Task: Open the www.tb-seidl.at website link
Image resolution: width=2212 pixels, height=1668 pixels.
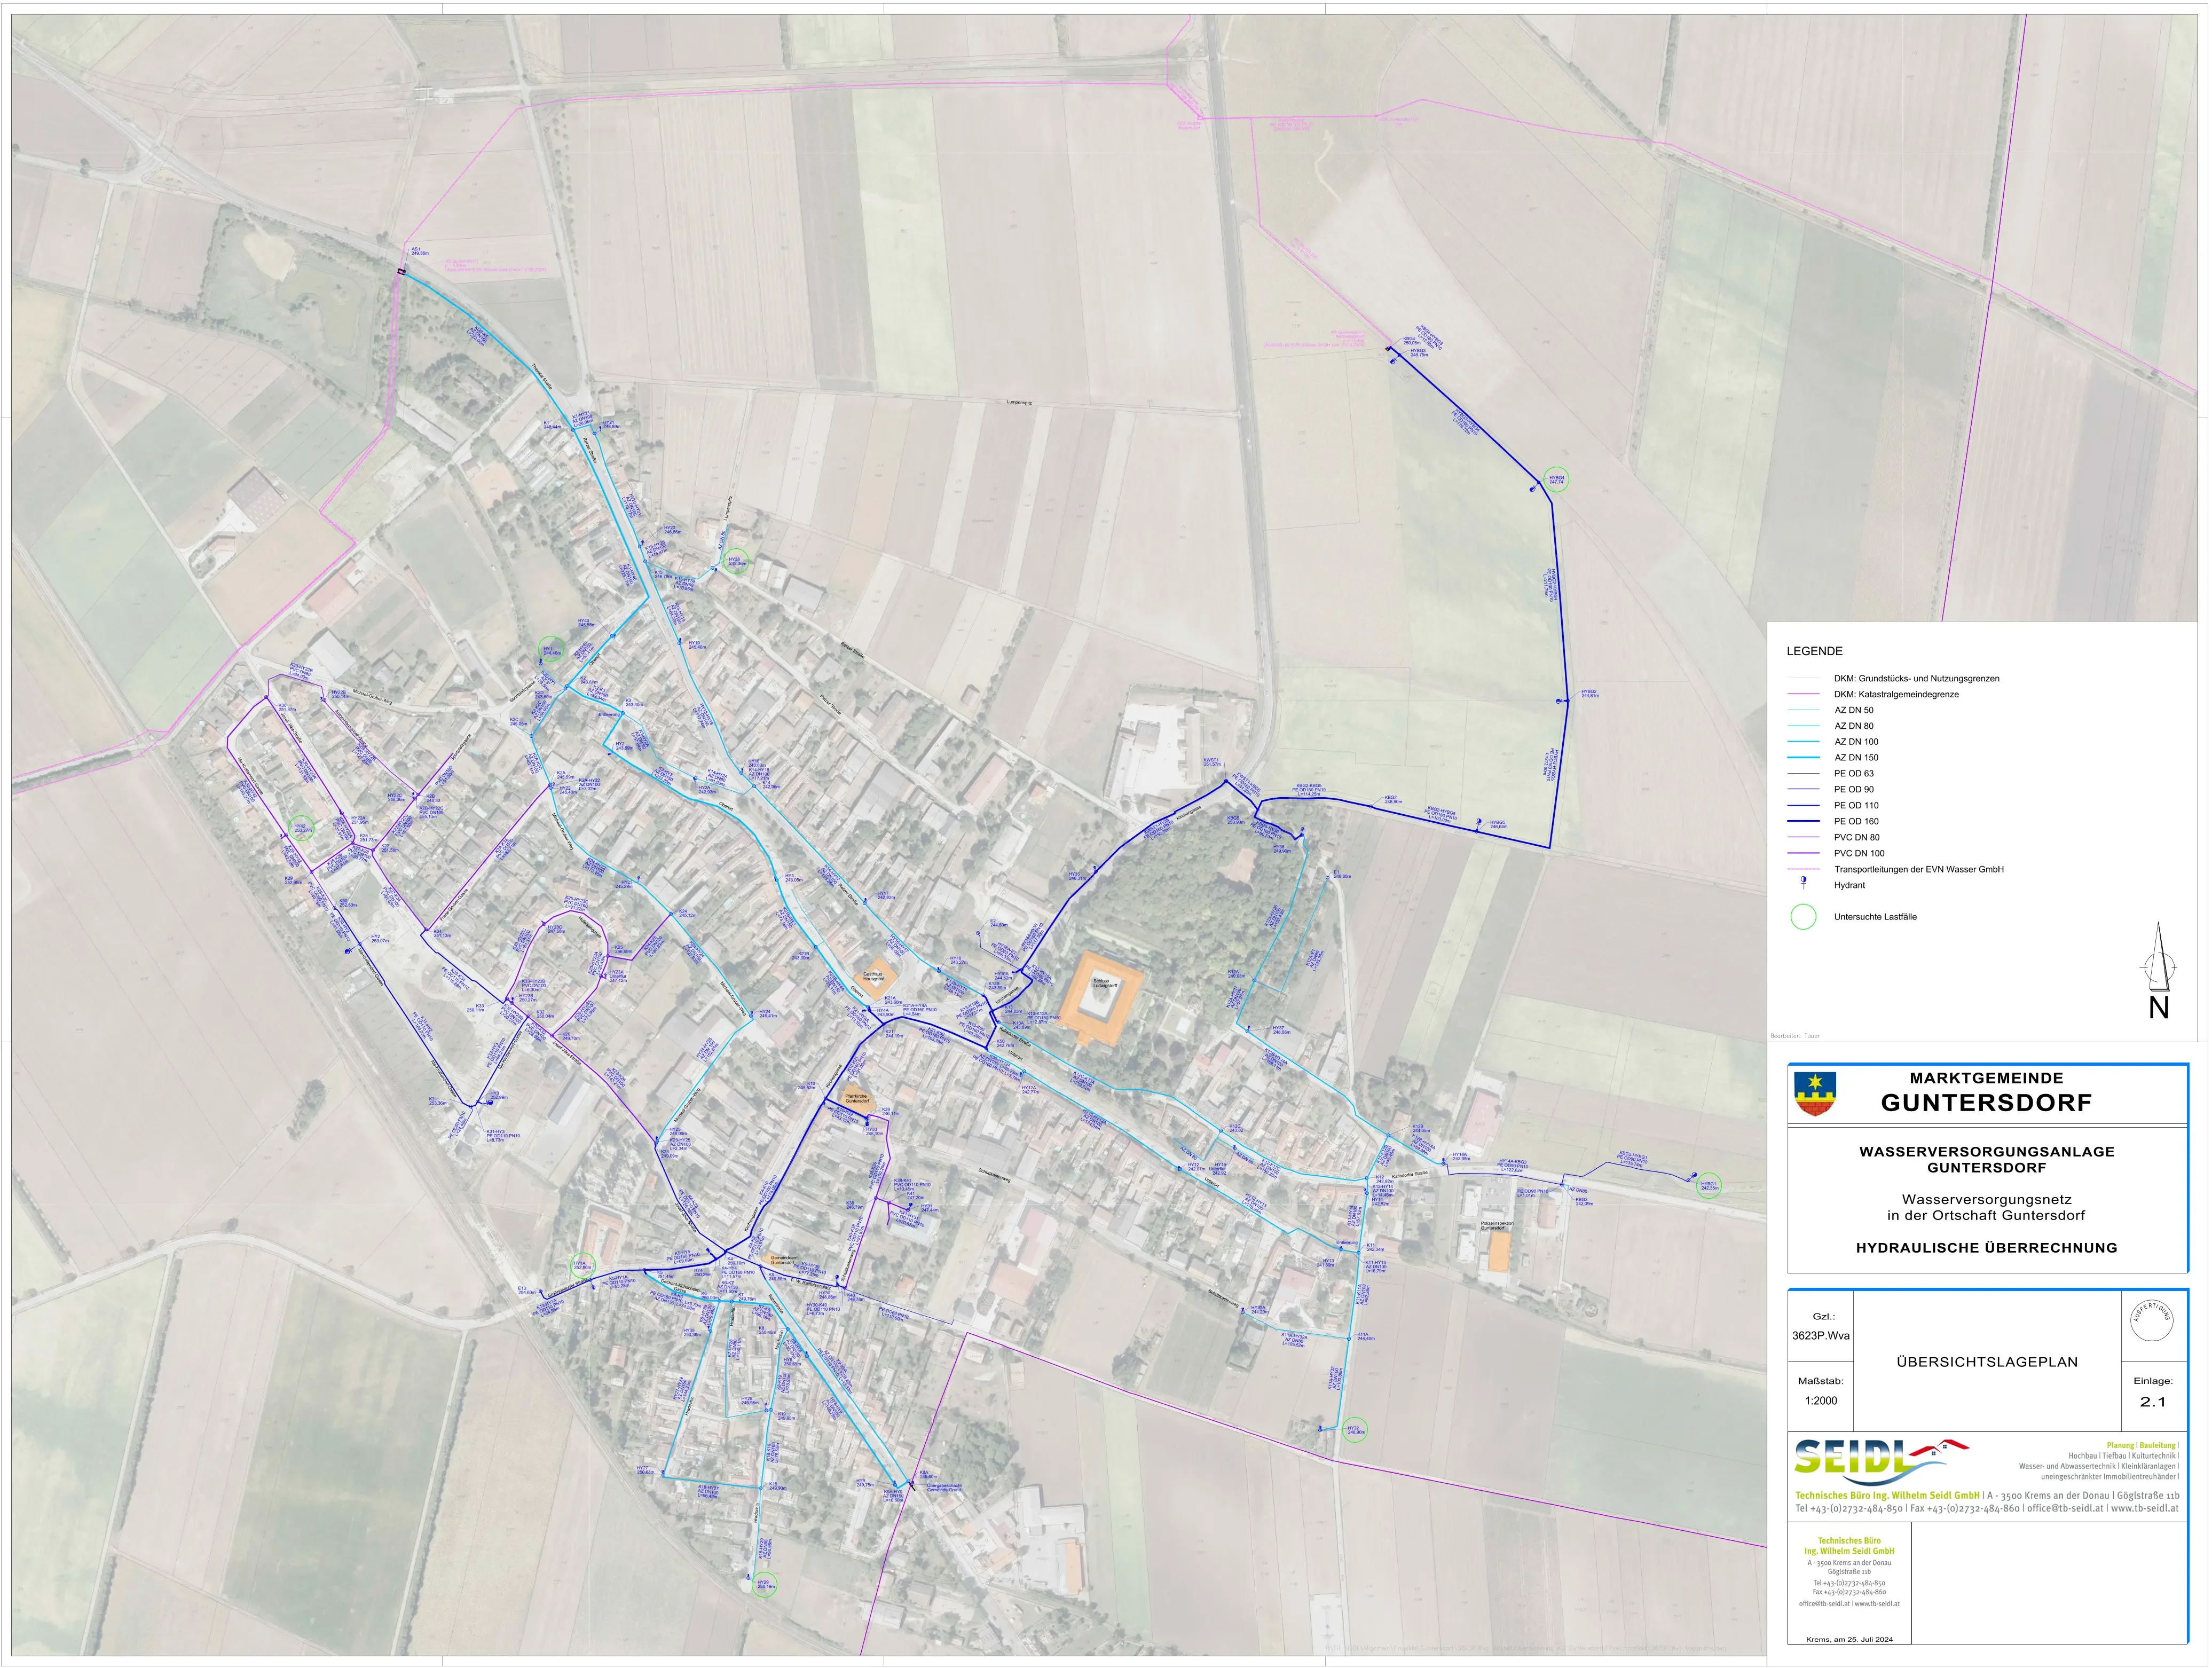Action: tap(2145, 1508)
